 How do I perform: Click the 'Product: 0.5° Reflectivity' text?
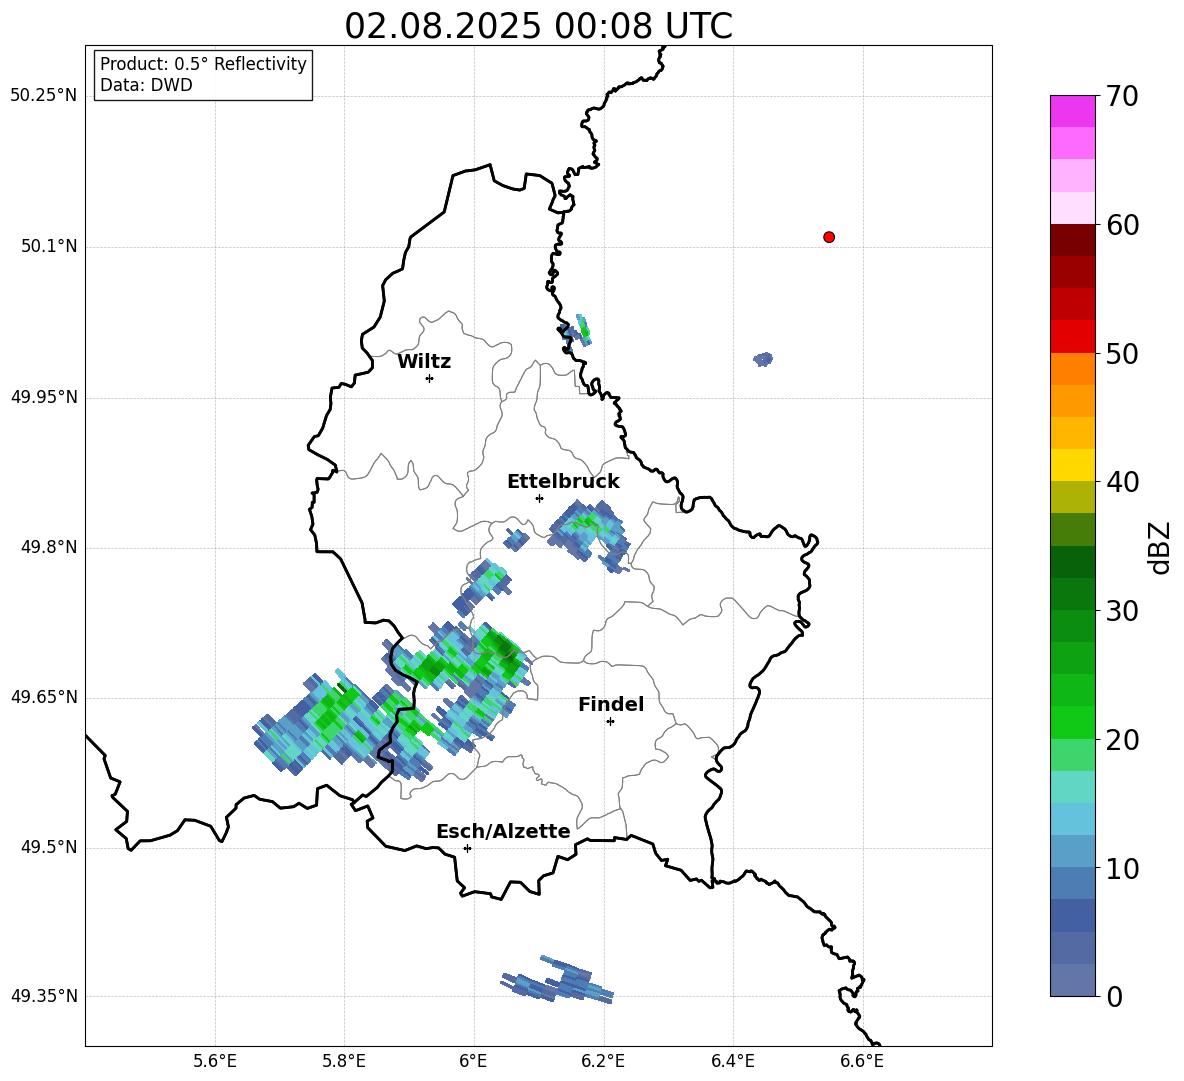click(203, 63)
